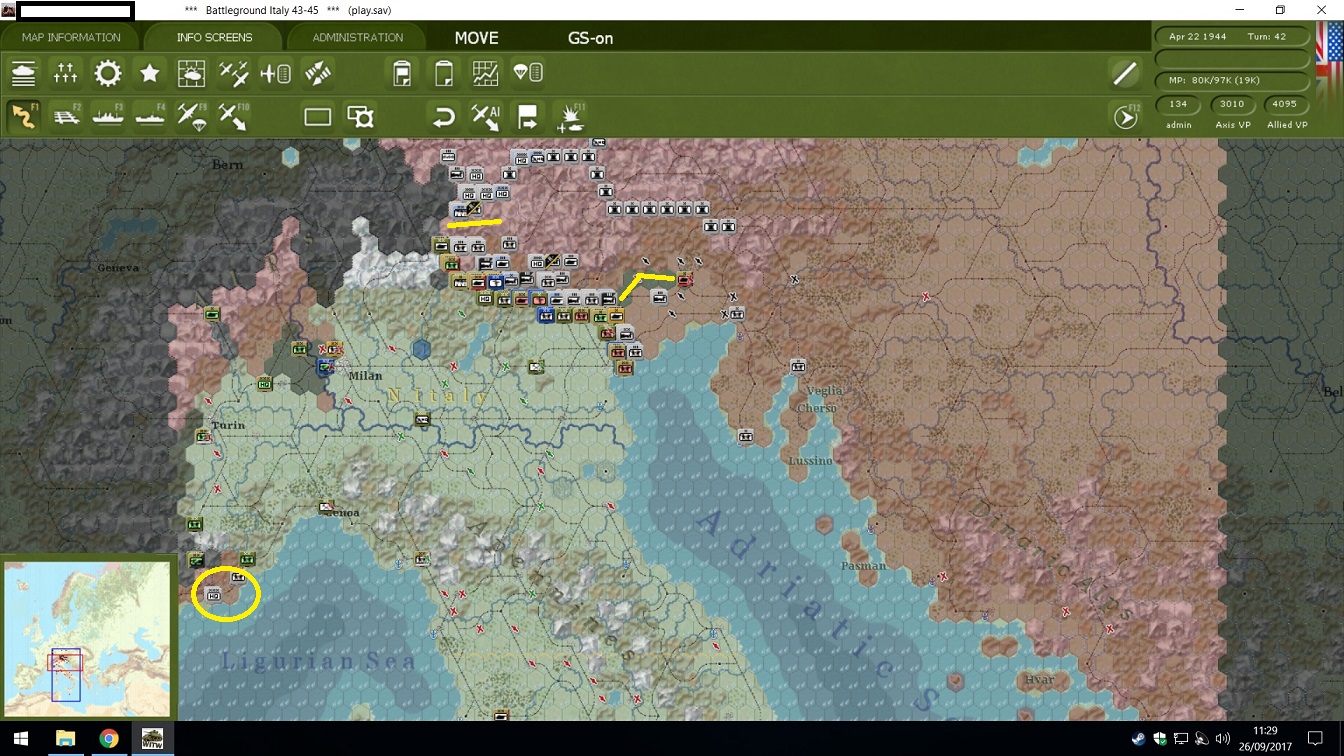Open the air doctrine crossed planes icon
Viewport: 1344px width, 756px height.
pyautogui.click(x=234, y=73)
